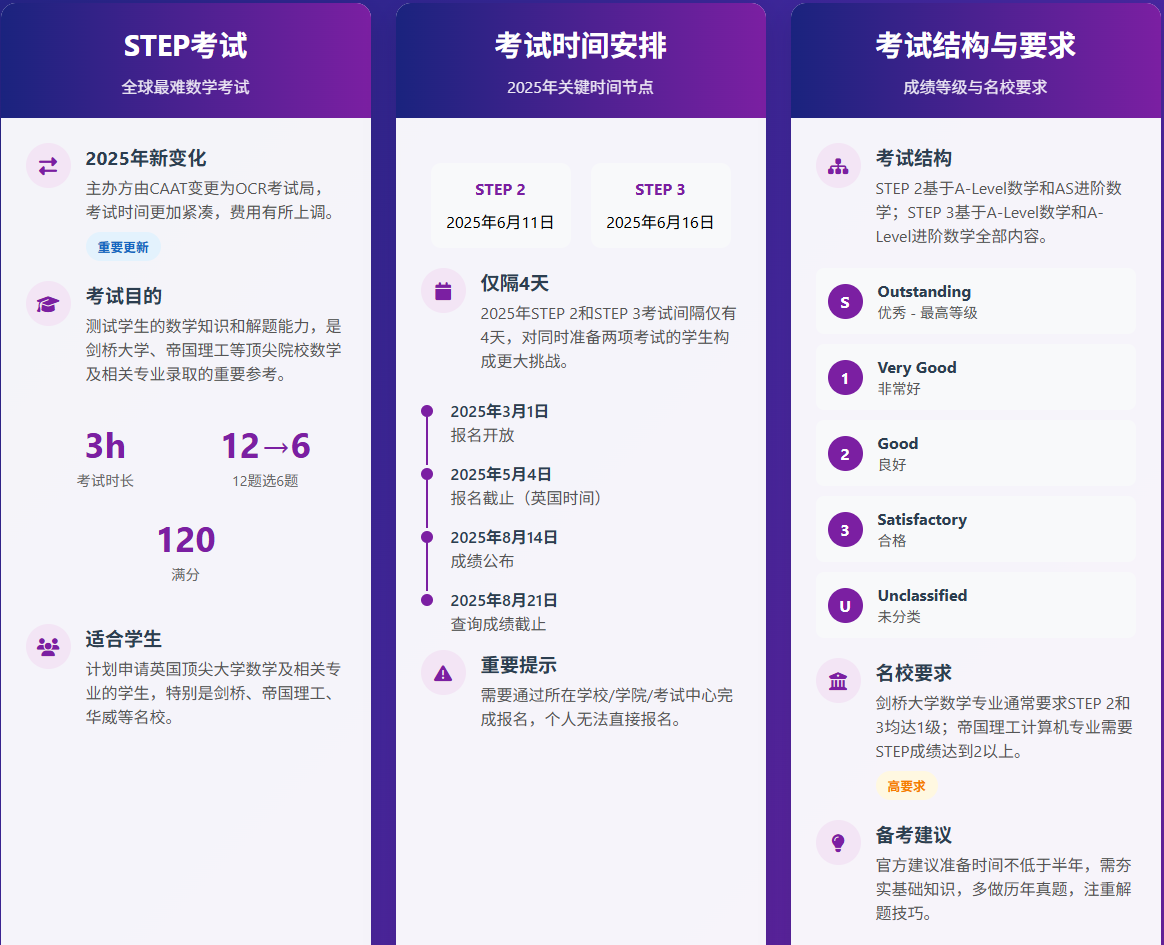Click the 满分 label

186,575
